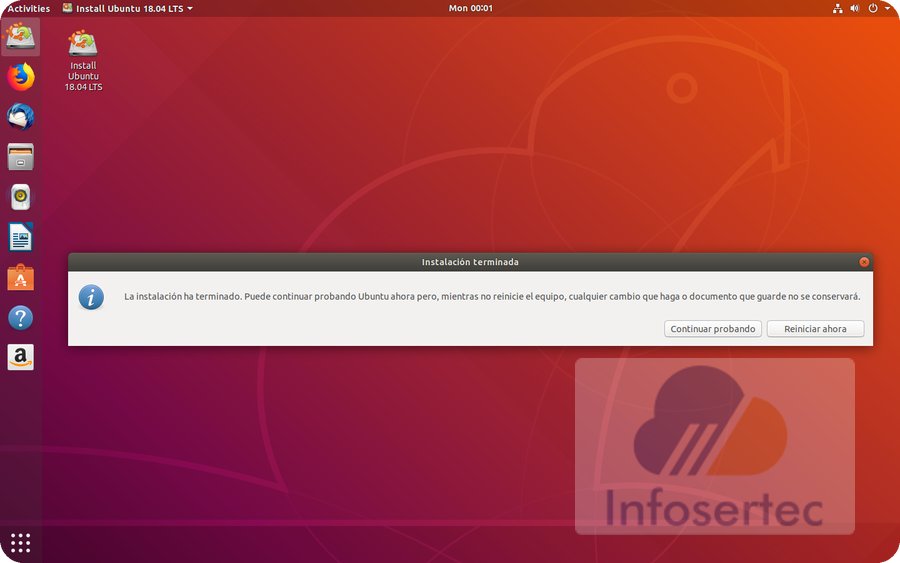Screen dimensions: 900x563
Task: Open the clock calendar showing Mon 00:01
Action: [x=472, y=8]
